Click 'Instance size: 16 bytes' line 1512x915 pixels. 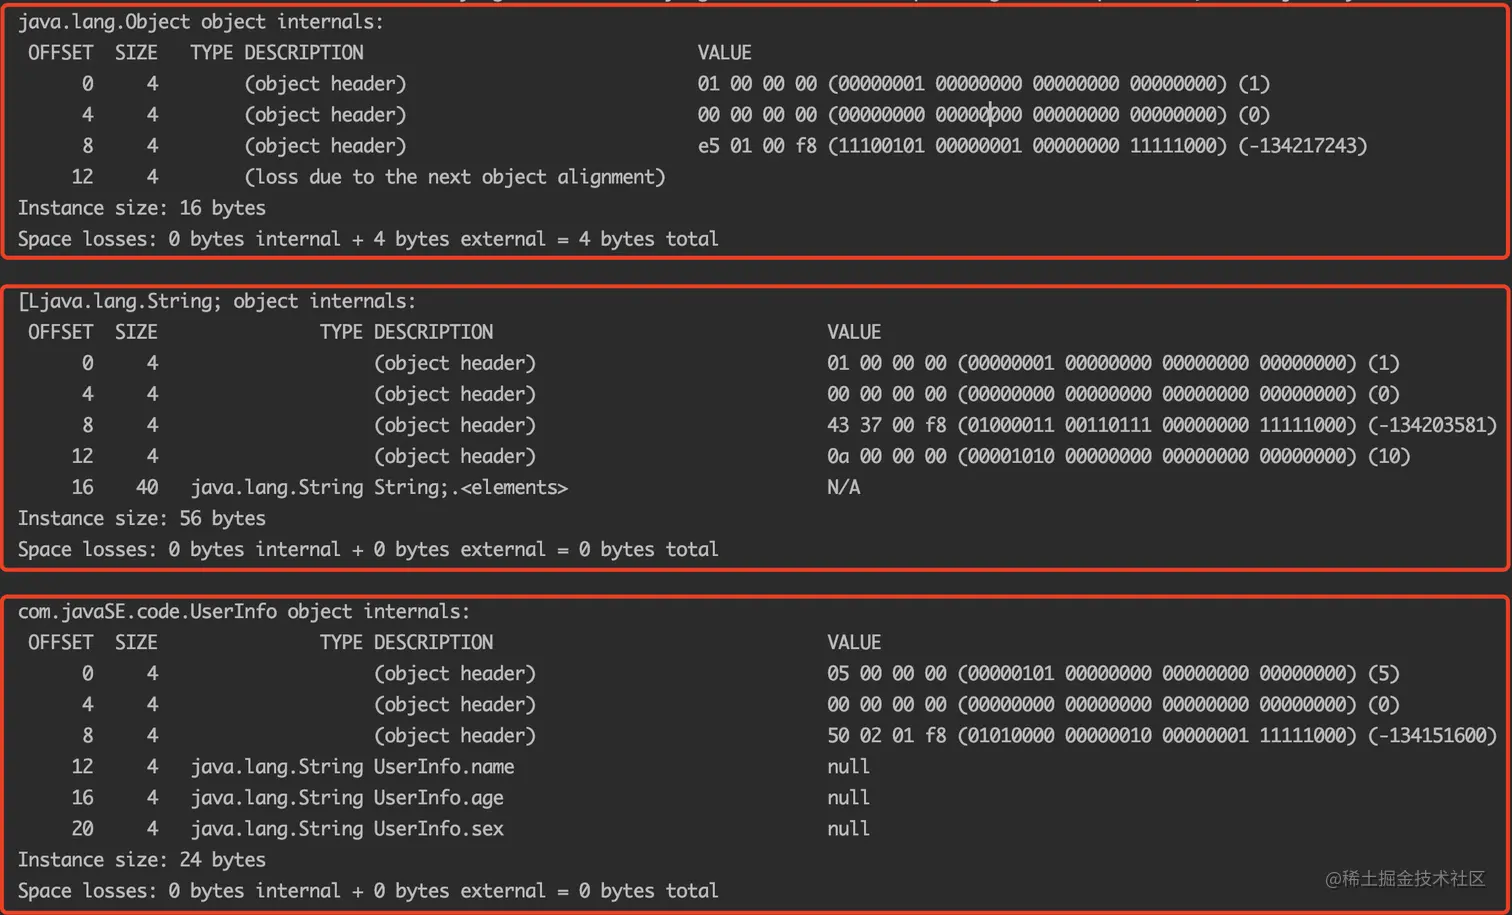tap(141, 208)
